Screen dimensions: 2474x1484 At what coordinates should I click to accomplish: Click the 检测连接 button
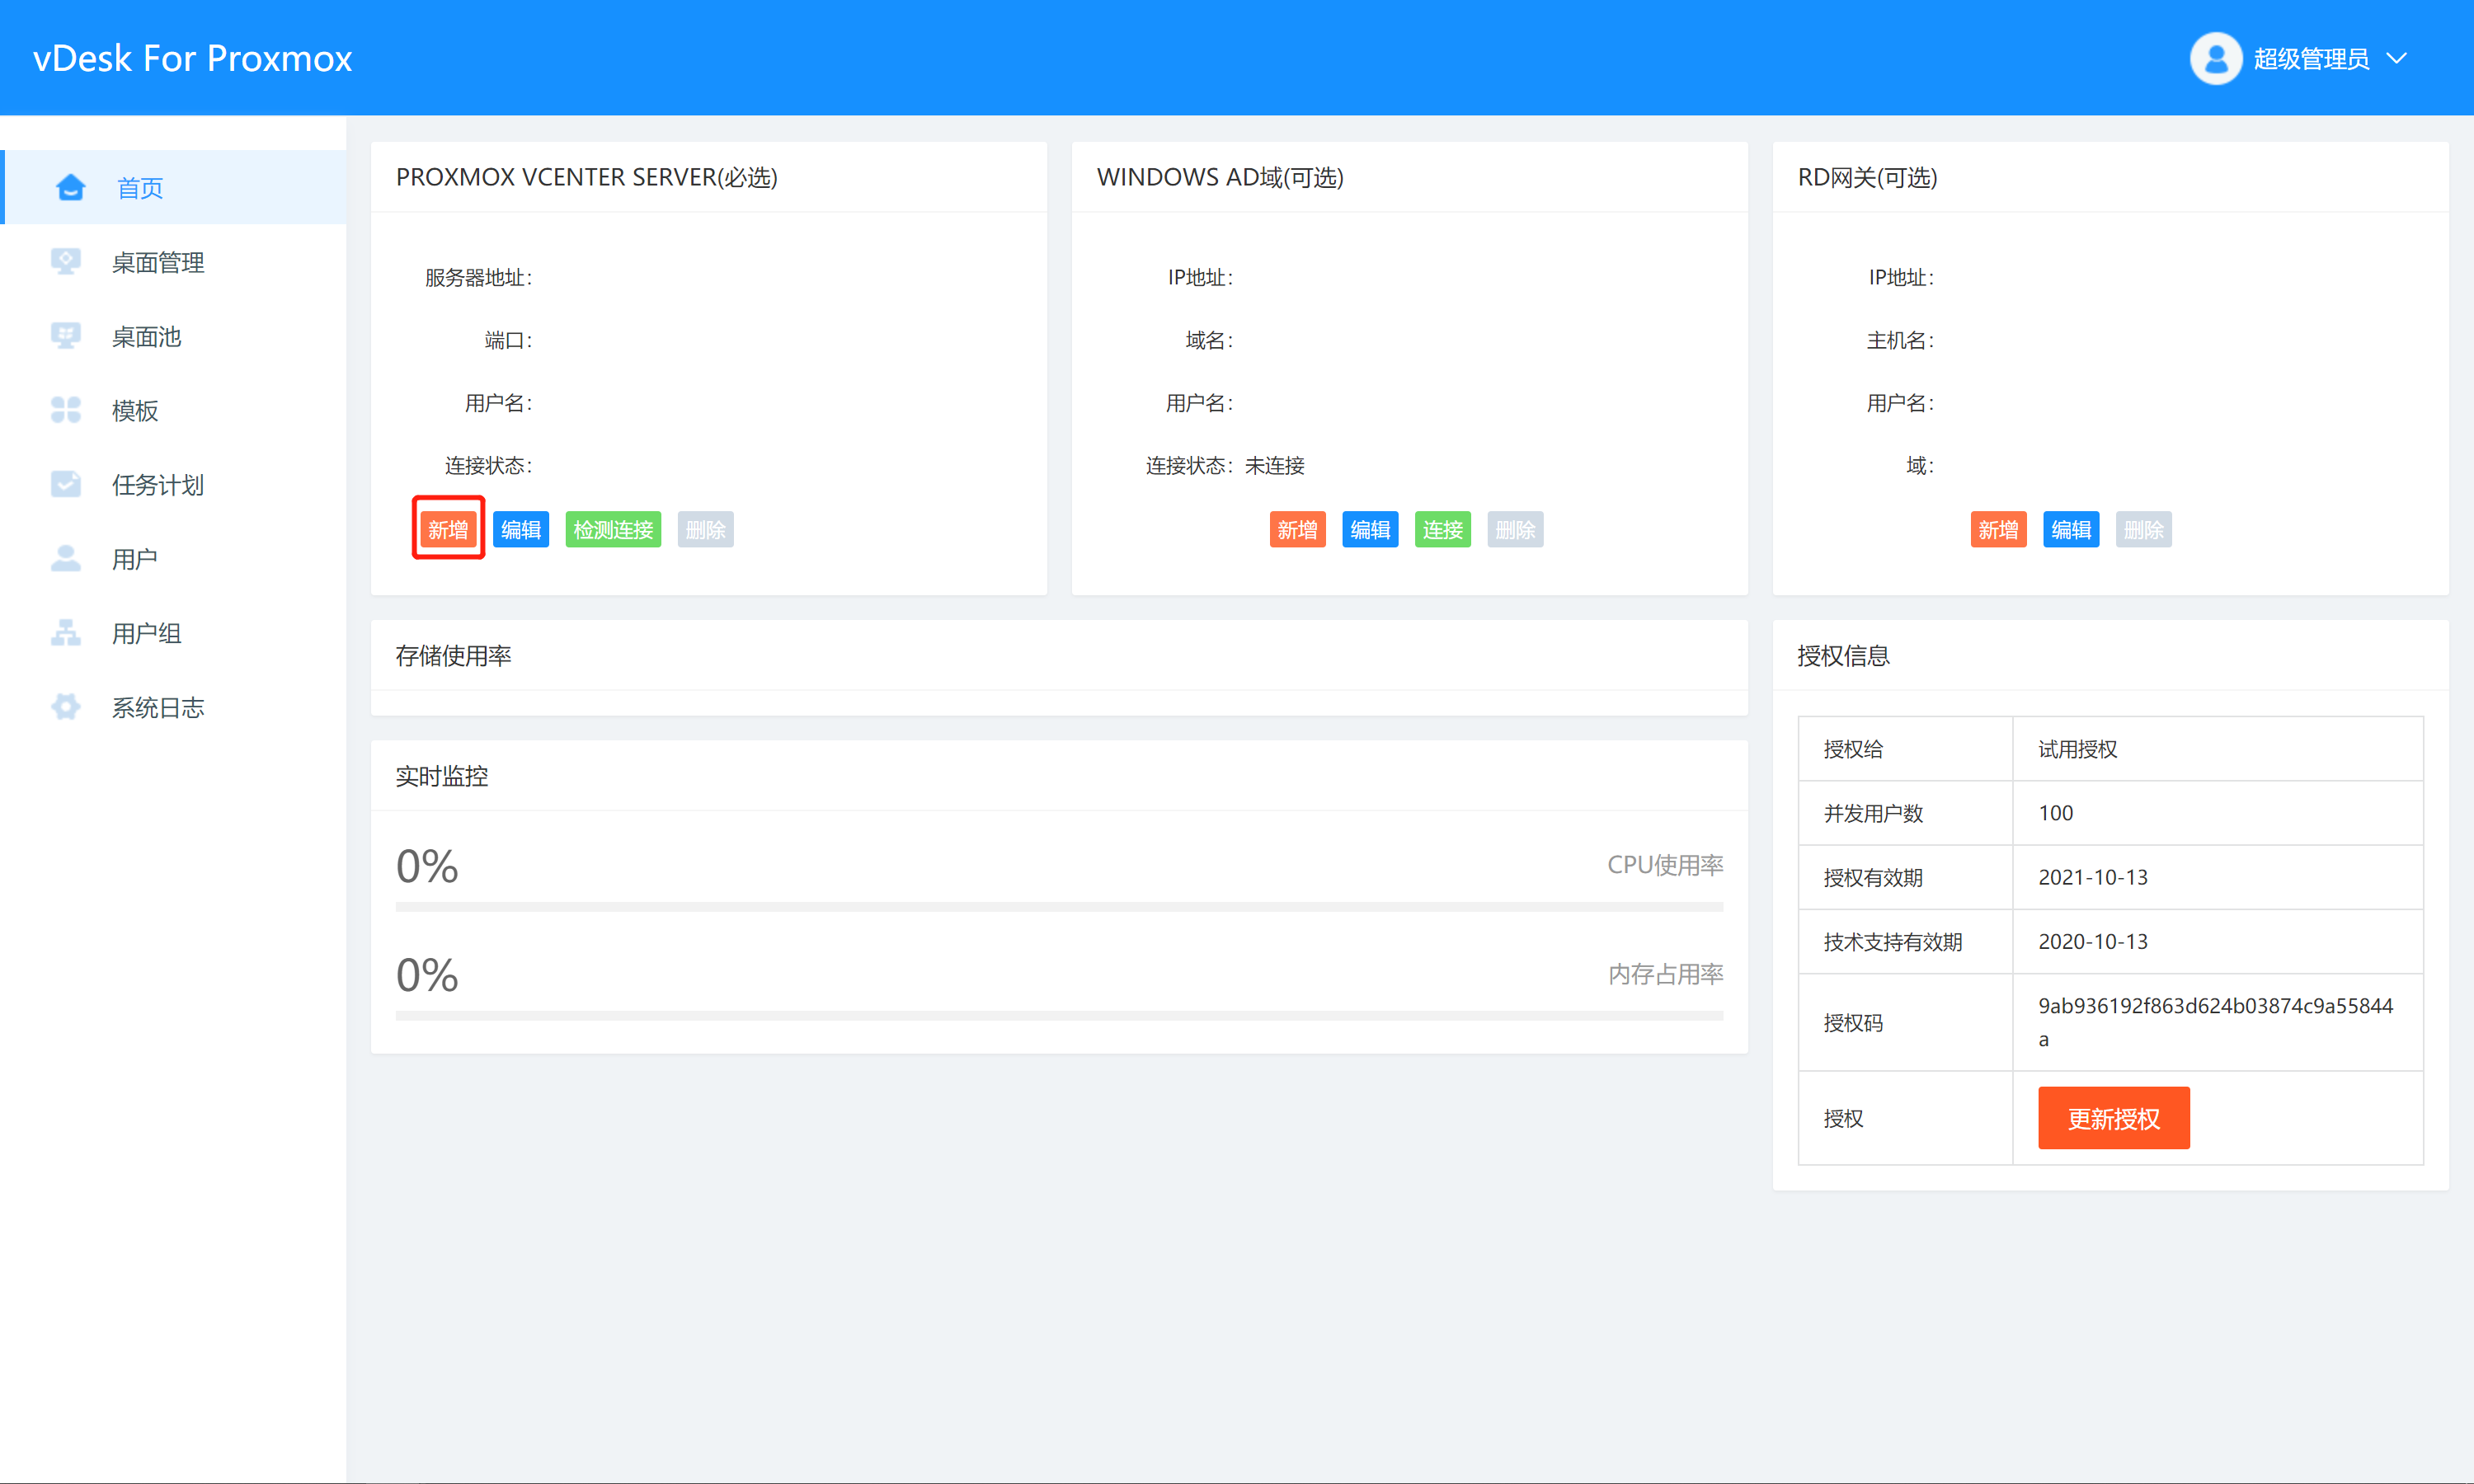tap(613, 529)
